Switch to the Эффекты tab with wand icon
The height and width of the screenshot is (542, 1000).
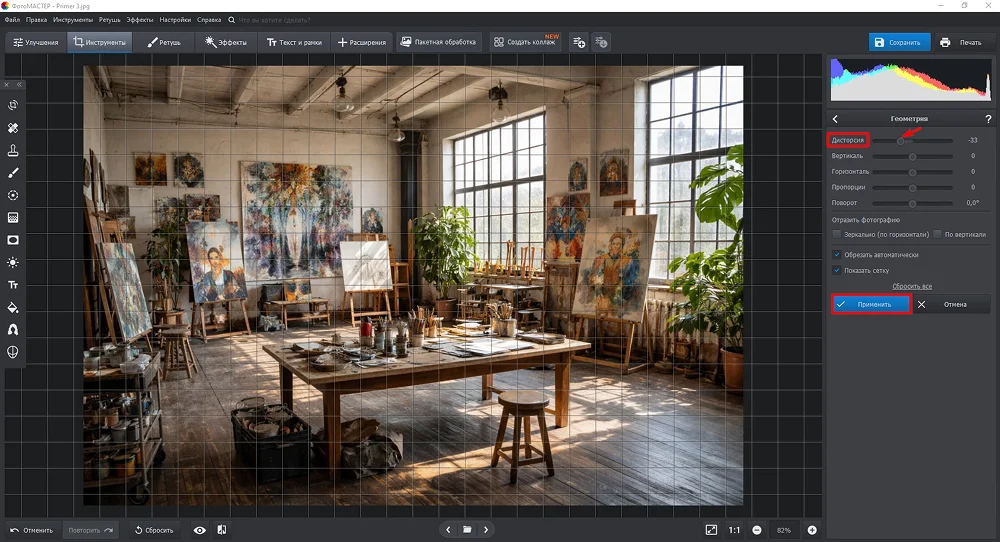pos(226,42)
